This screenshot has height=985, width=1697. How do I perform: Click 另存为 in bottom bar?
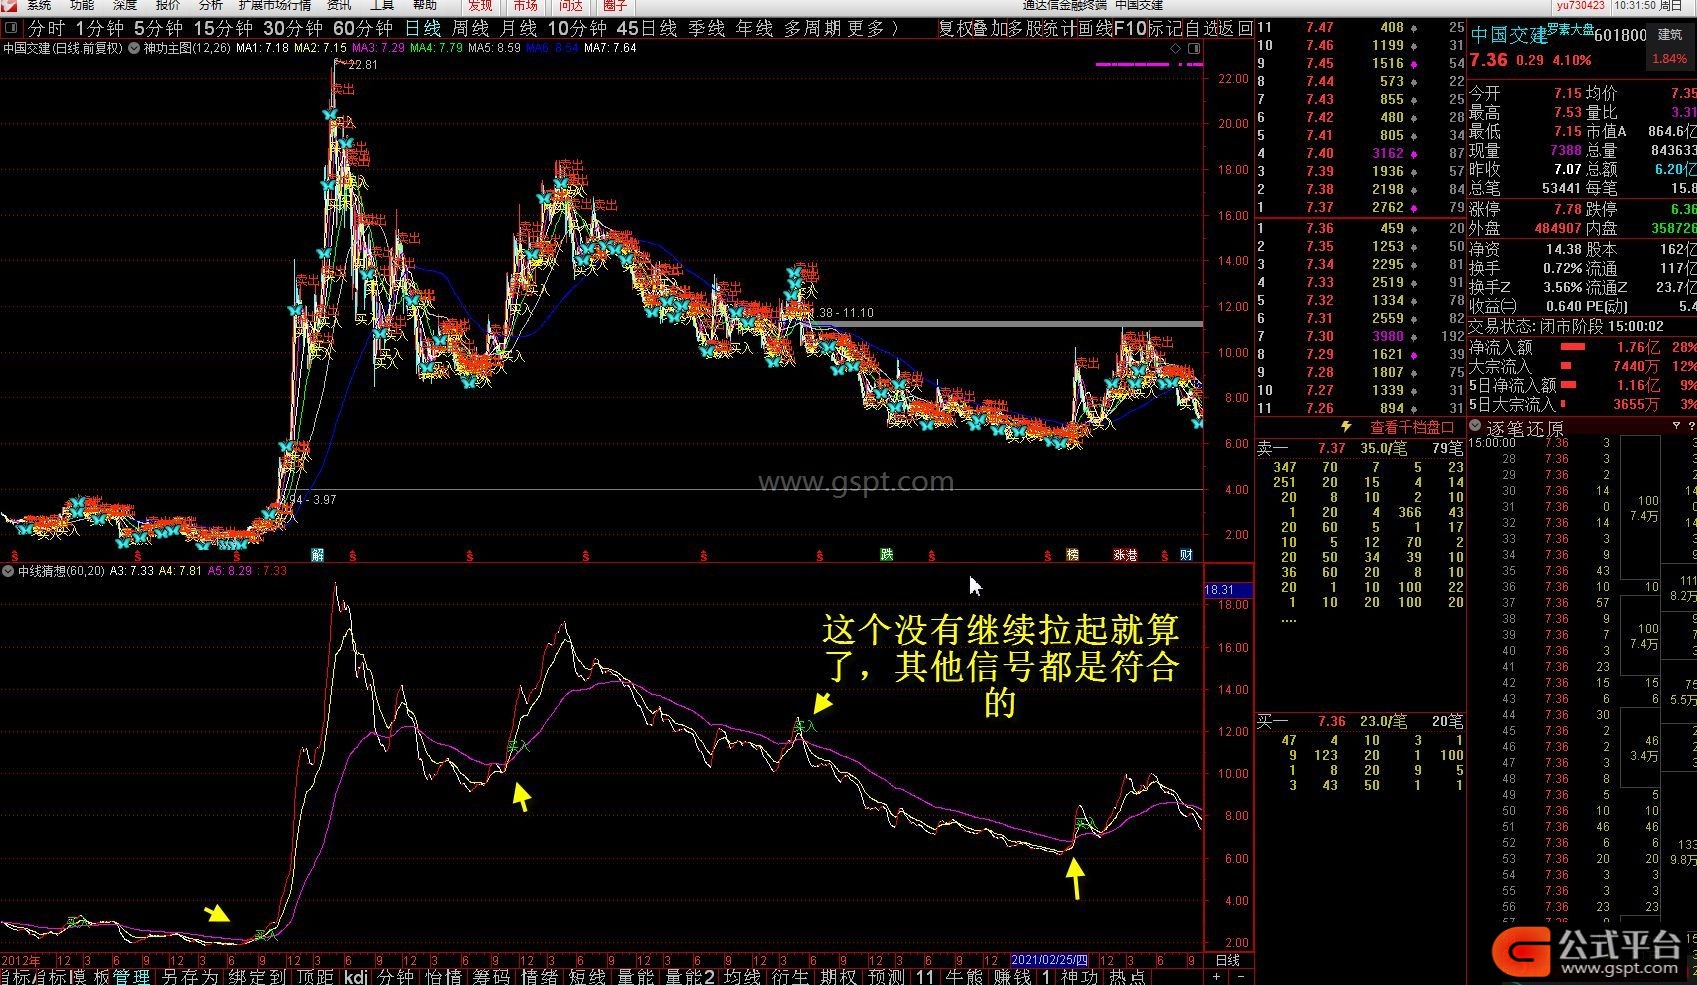(x=189, y=976)
